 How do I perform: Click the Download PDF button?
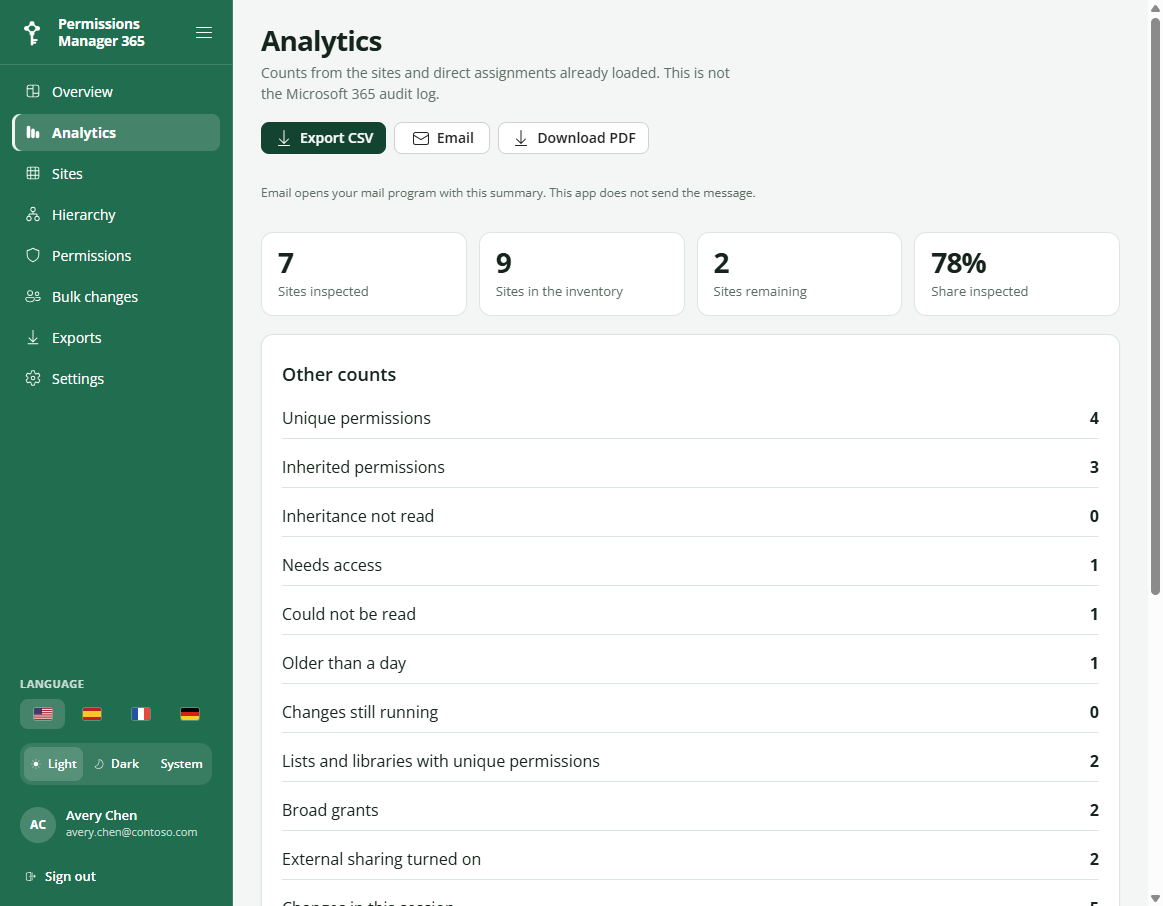pyautogui.click(x=573, y=138)
